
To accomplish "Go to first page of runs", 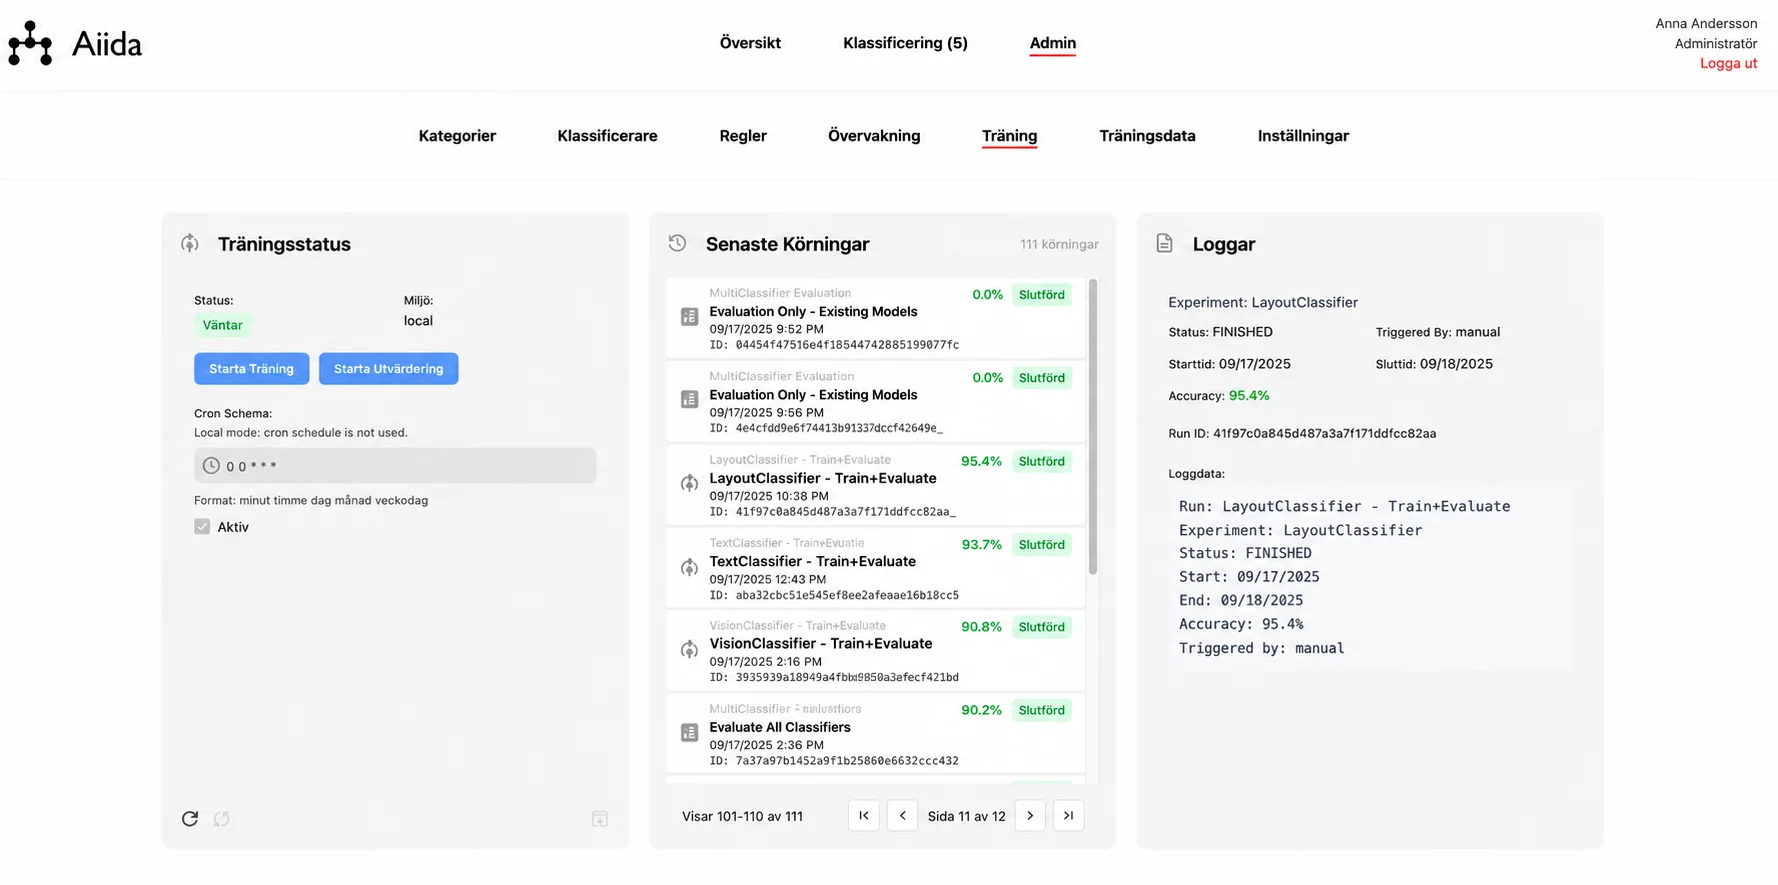I will pos(864,816).
